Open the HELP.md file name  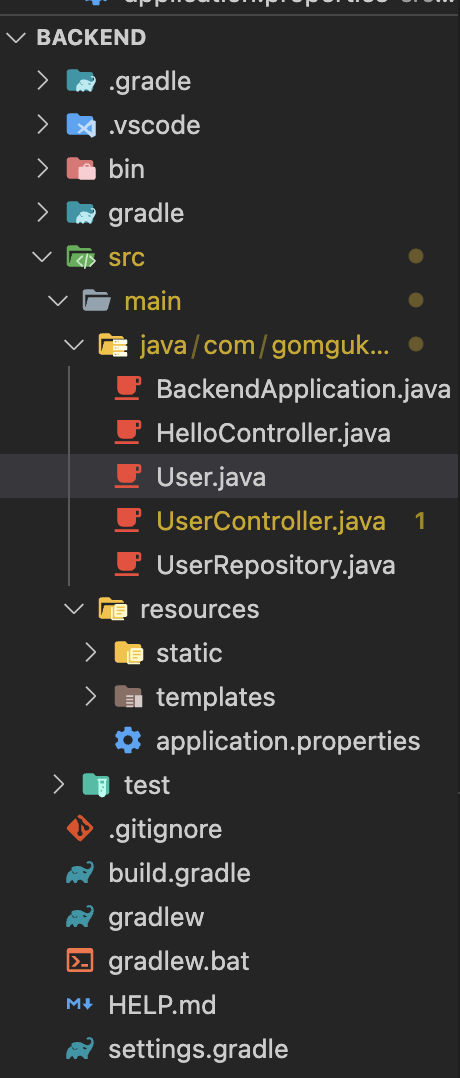coord(162,1005)
